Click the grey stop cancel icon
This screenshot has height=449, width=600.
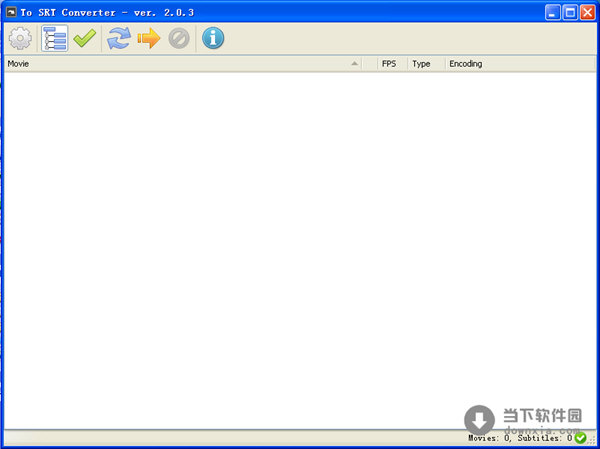179,38
